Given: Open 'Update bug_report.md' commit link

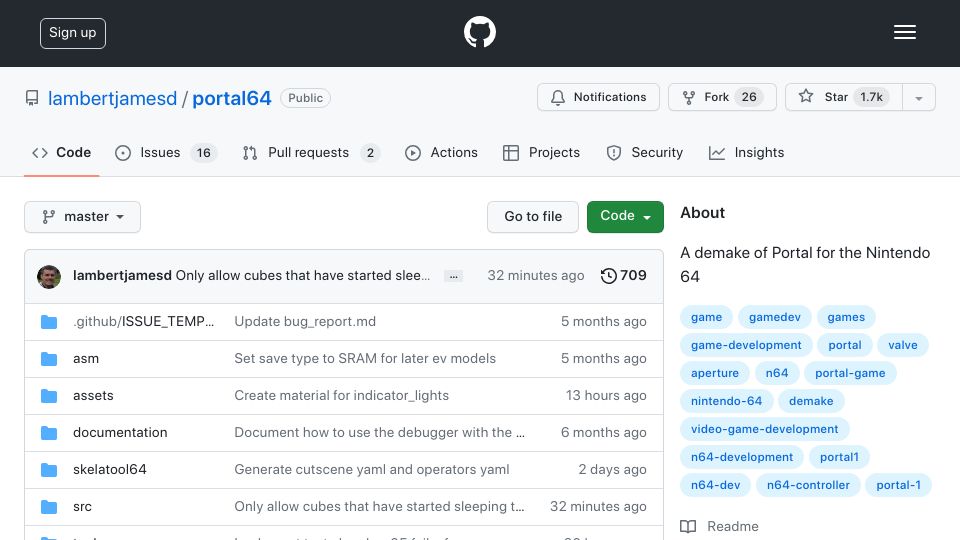Looking at the screenshot, I should pyautogui.click(x=305, y=321).
